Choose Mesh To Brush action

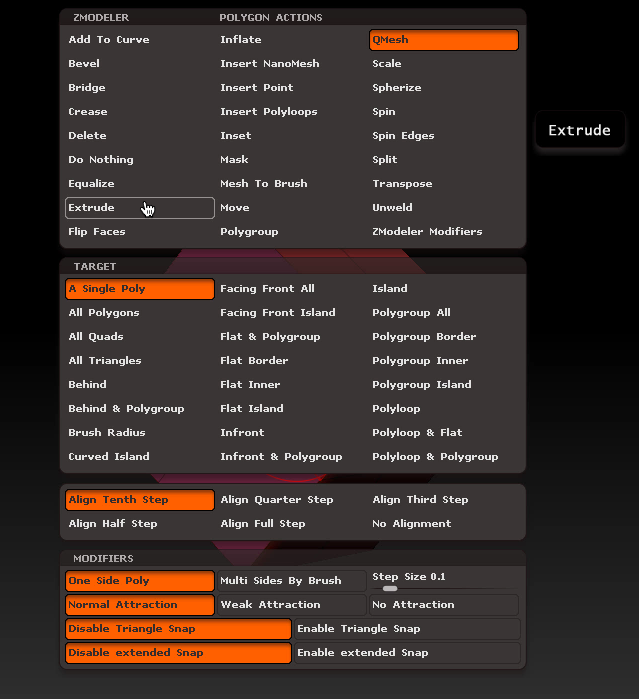(292, 184)
